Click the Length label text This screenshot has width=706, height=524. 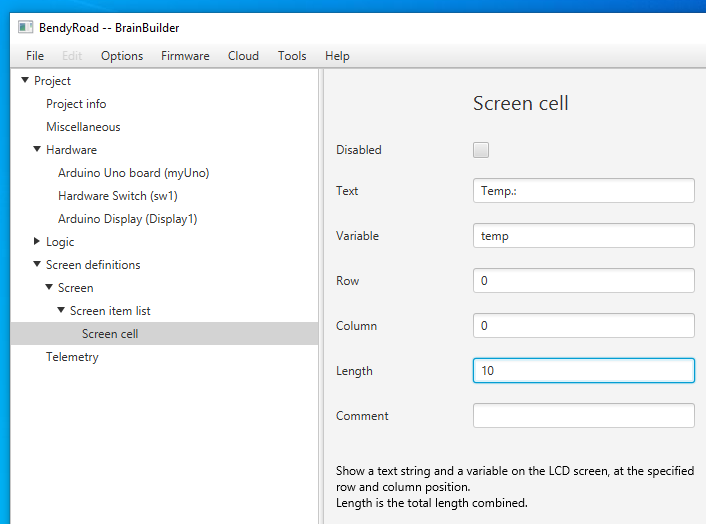(x=354, y=371)
